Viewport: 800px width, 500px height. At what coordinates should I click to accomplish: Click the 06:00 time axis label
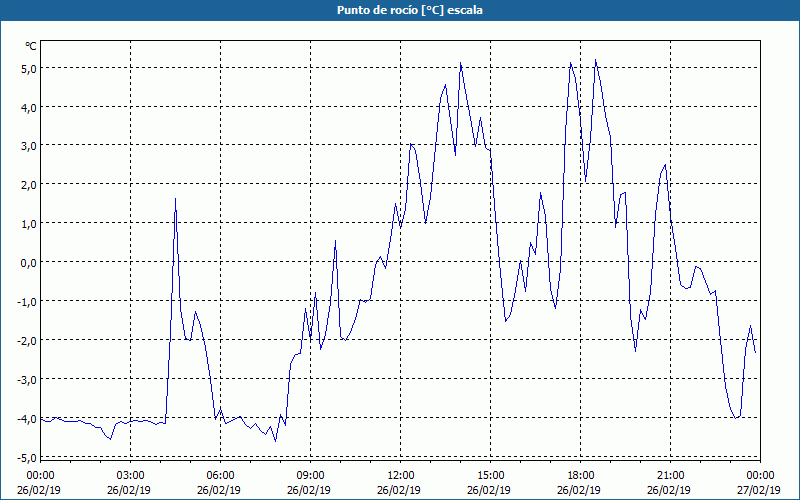pyautogui.click(x=220, y=476)
